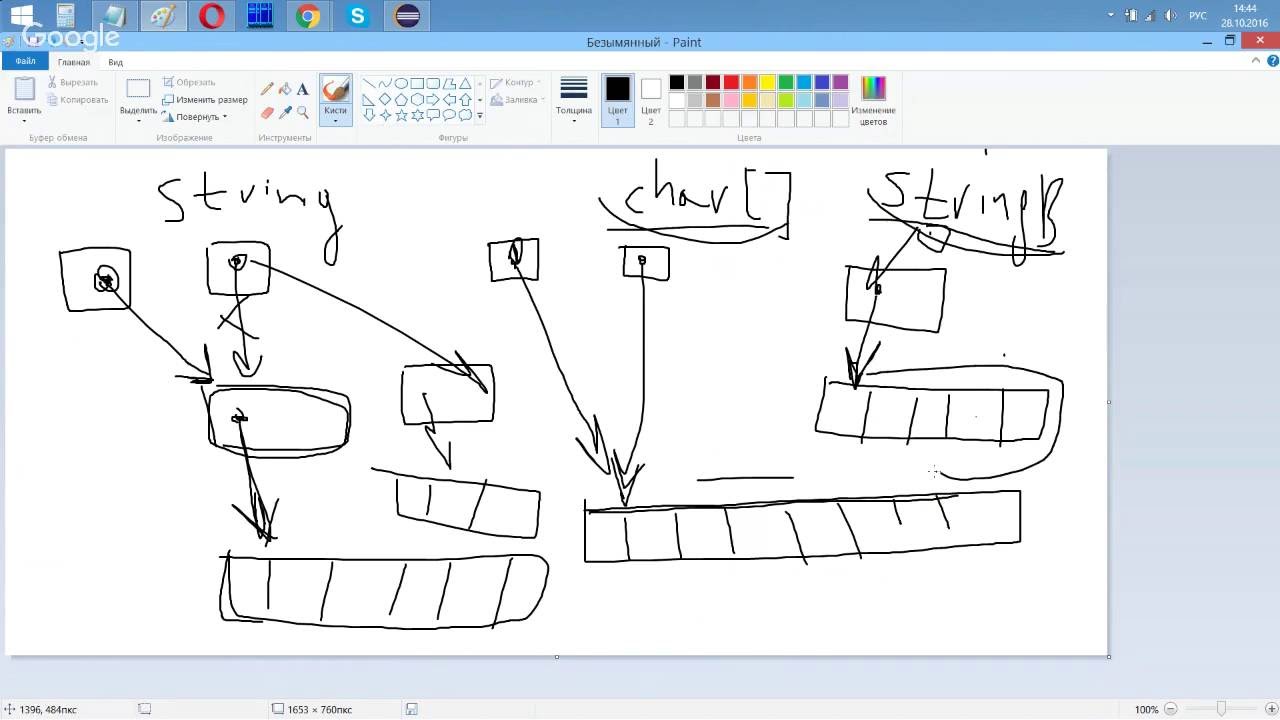Pick the purple color swatch
1280x720 pixels.
pos(840,82)
